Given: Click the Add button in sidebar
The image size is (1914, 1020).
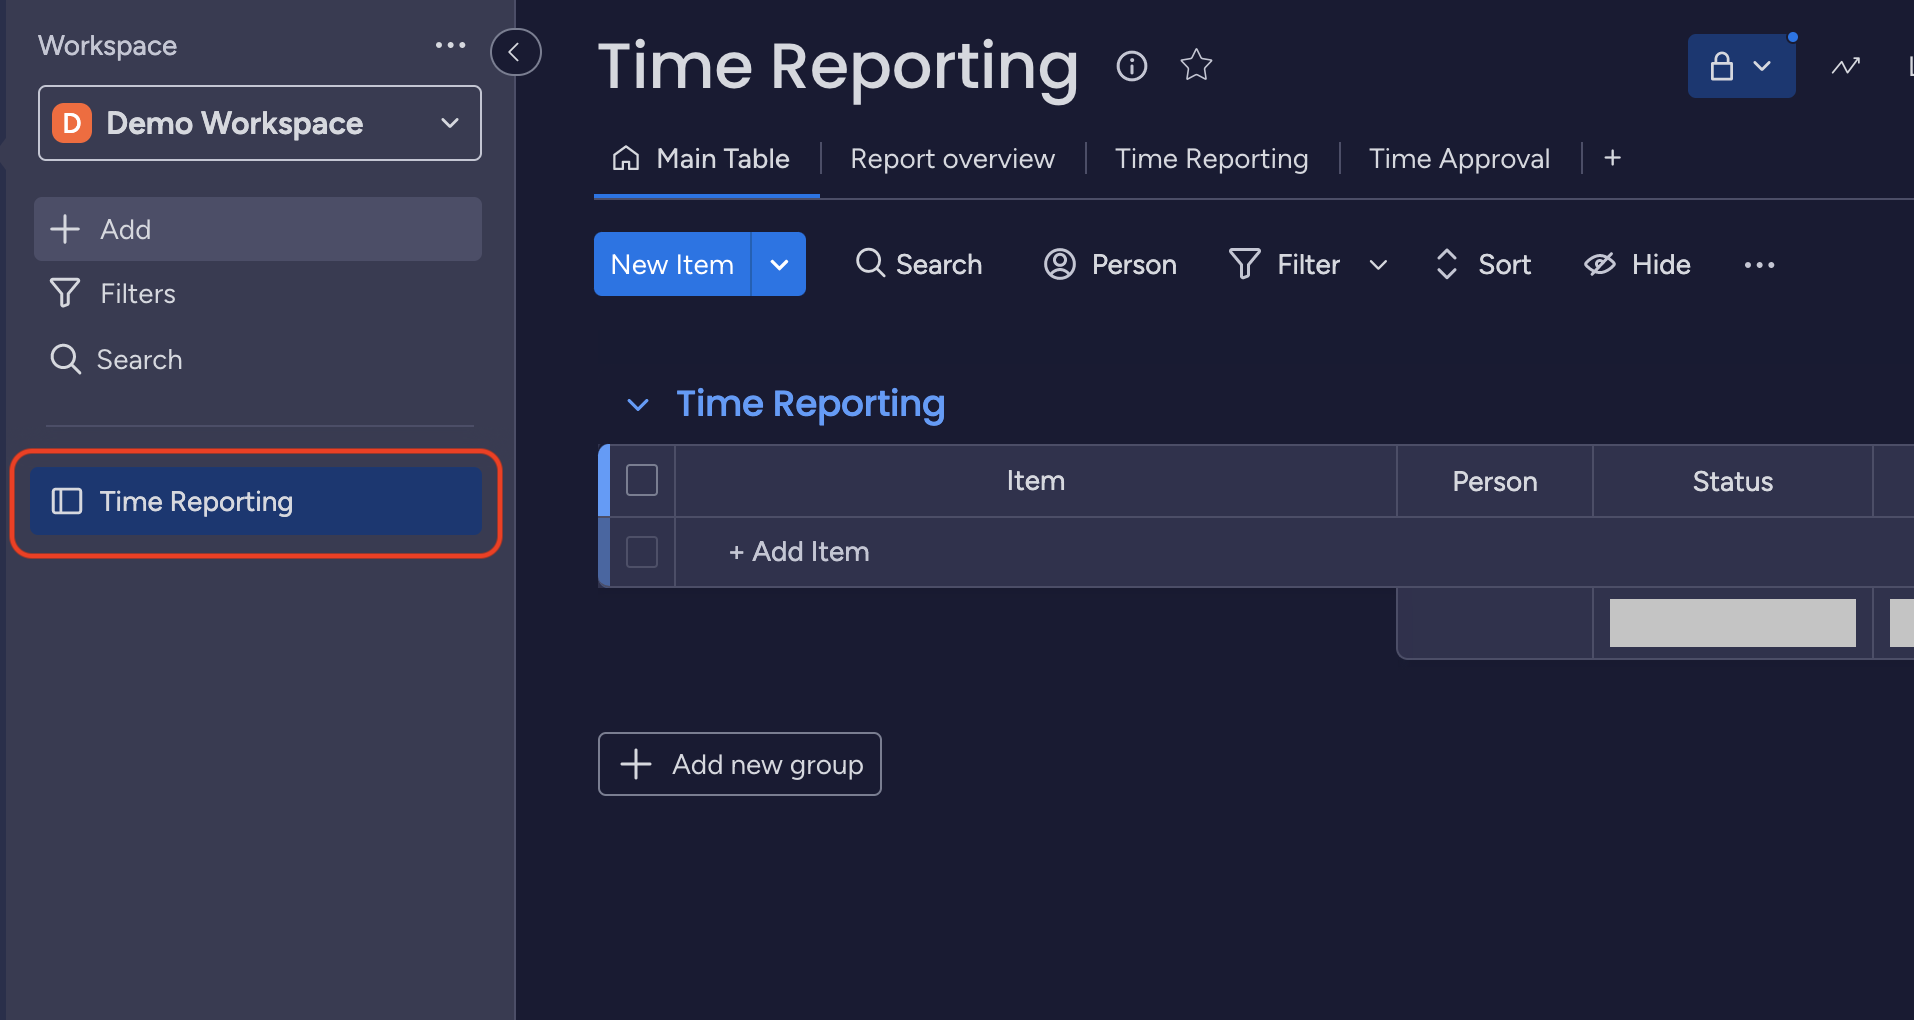Looking at the screenshot, I should coord(258,229).
